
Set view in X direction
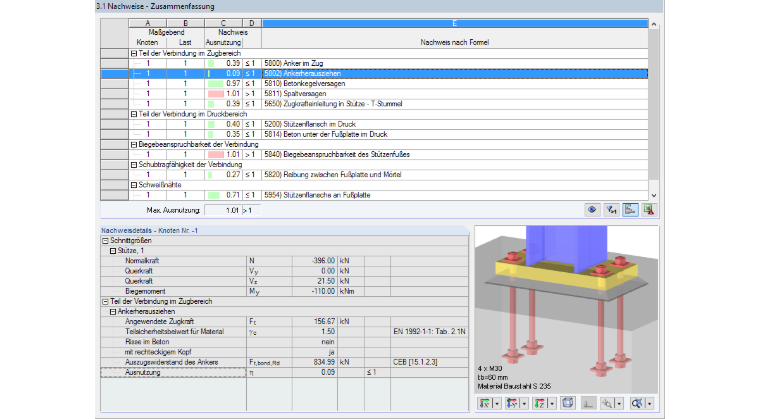click(484, 403)
